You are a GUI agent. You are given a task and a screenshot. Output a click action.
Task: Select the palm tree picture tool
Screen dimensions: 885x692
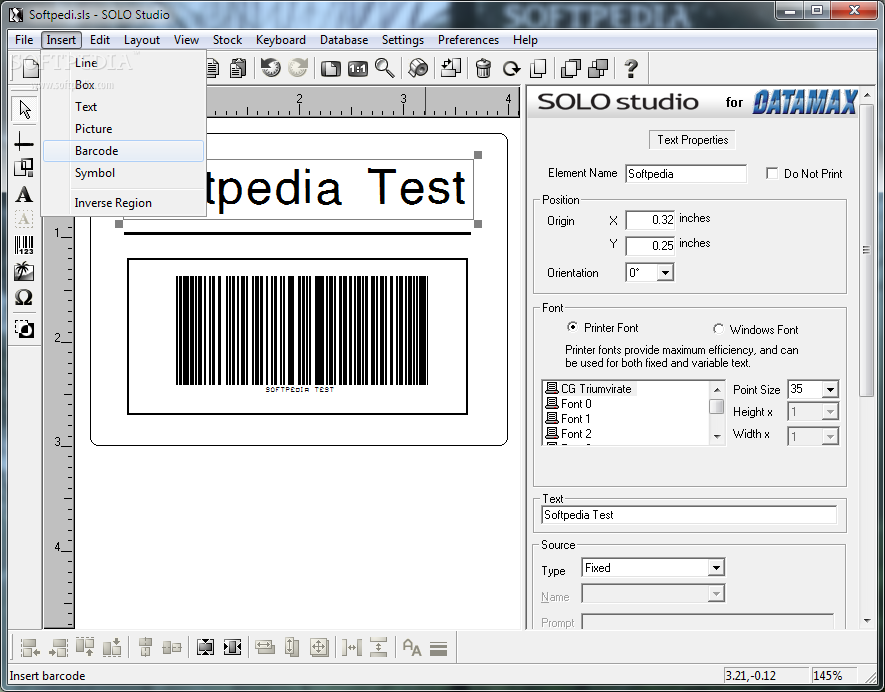click(24, 271)
